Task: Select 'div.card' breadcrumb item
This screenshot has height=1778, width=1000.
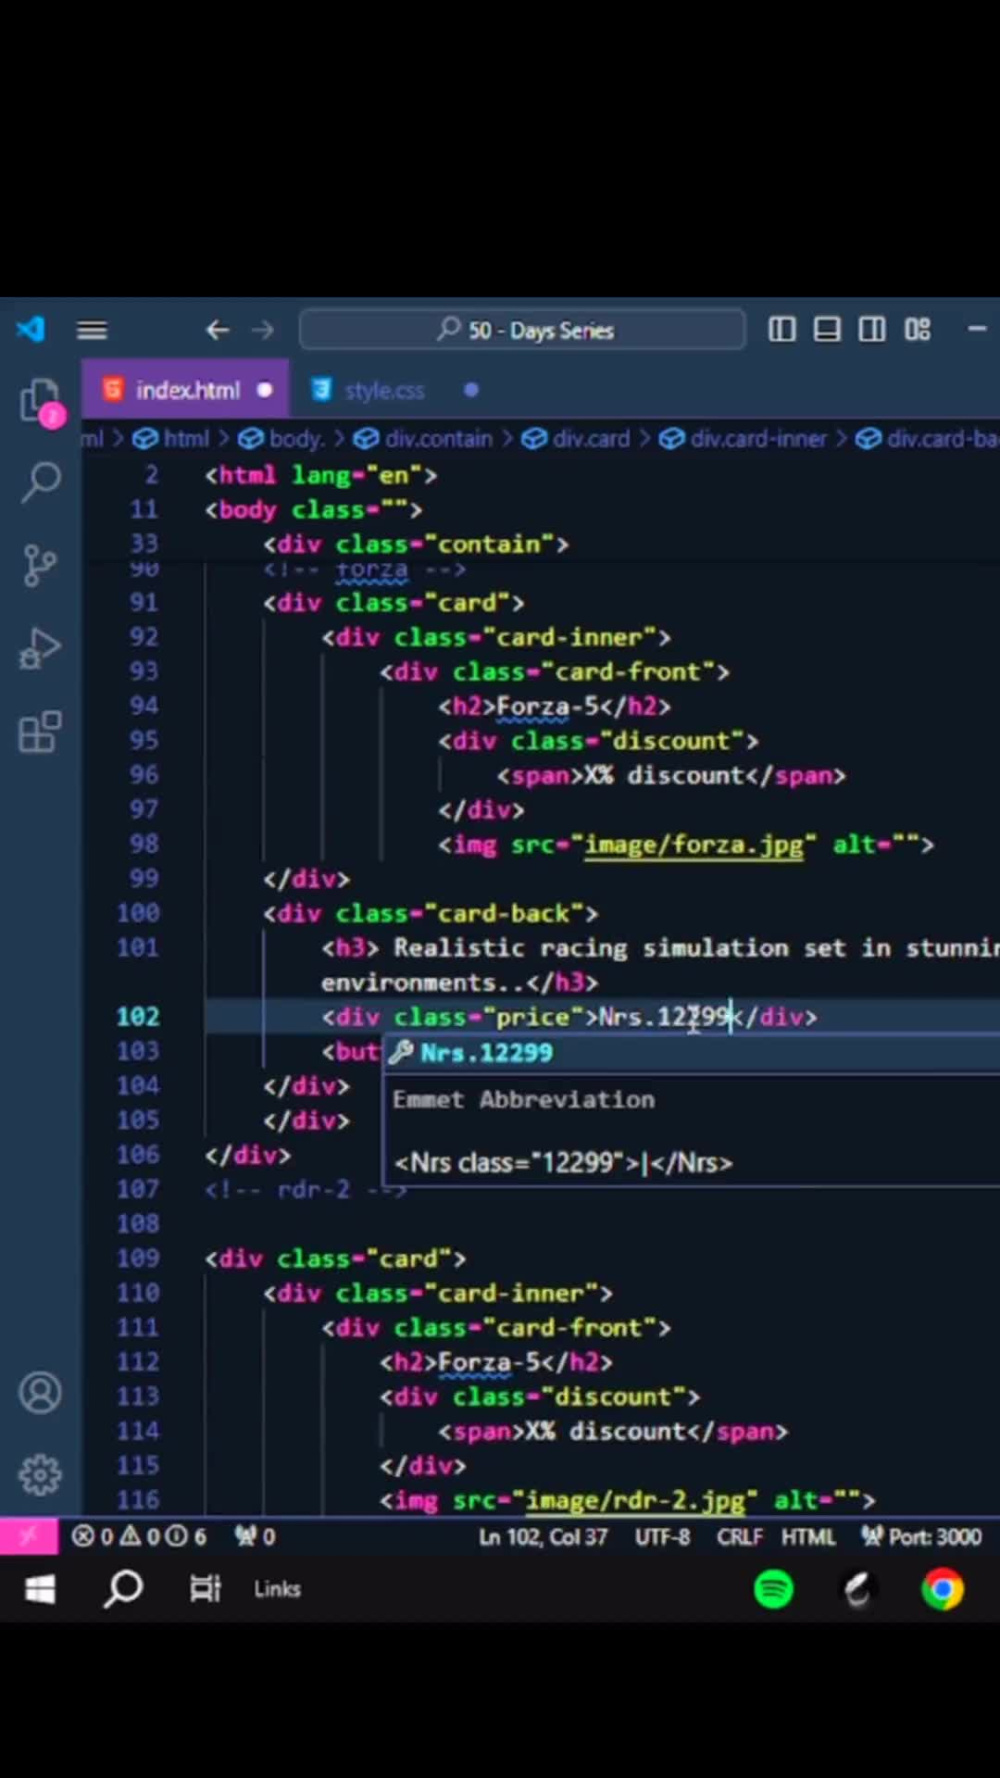Action: 591,438
